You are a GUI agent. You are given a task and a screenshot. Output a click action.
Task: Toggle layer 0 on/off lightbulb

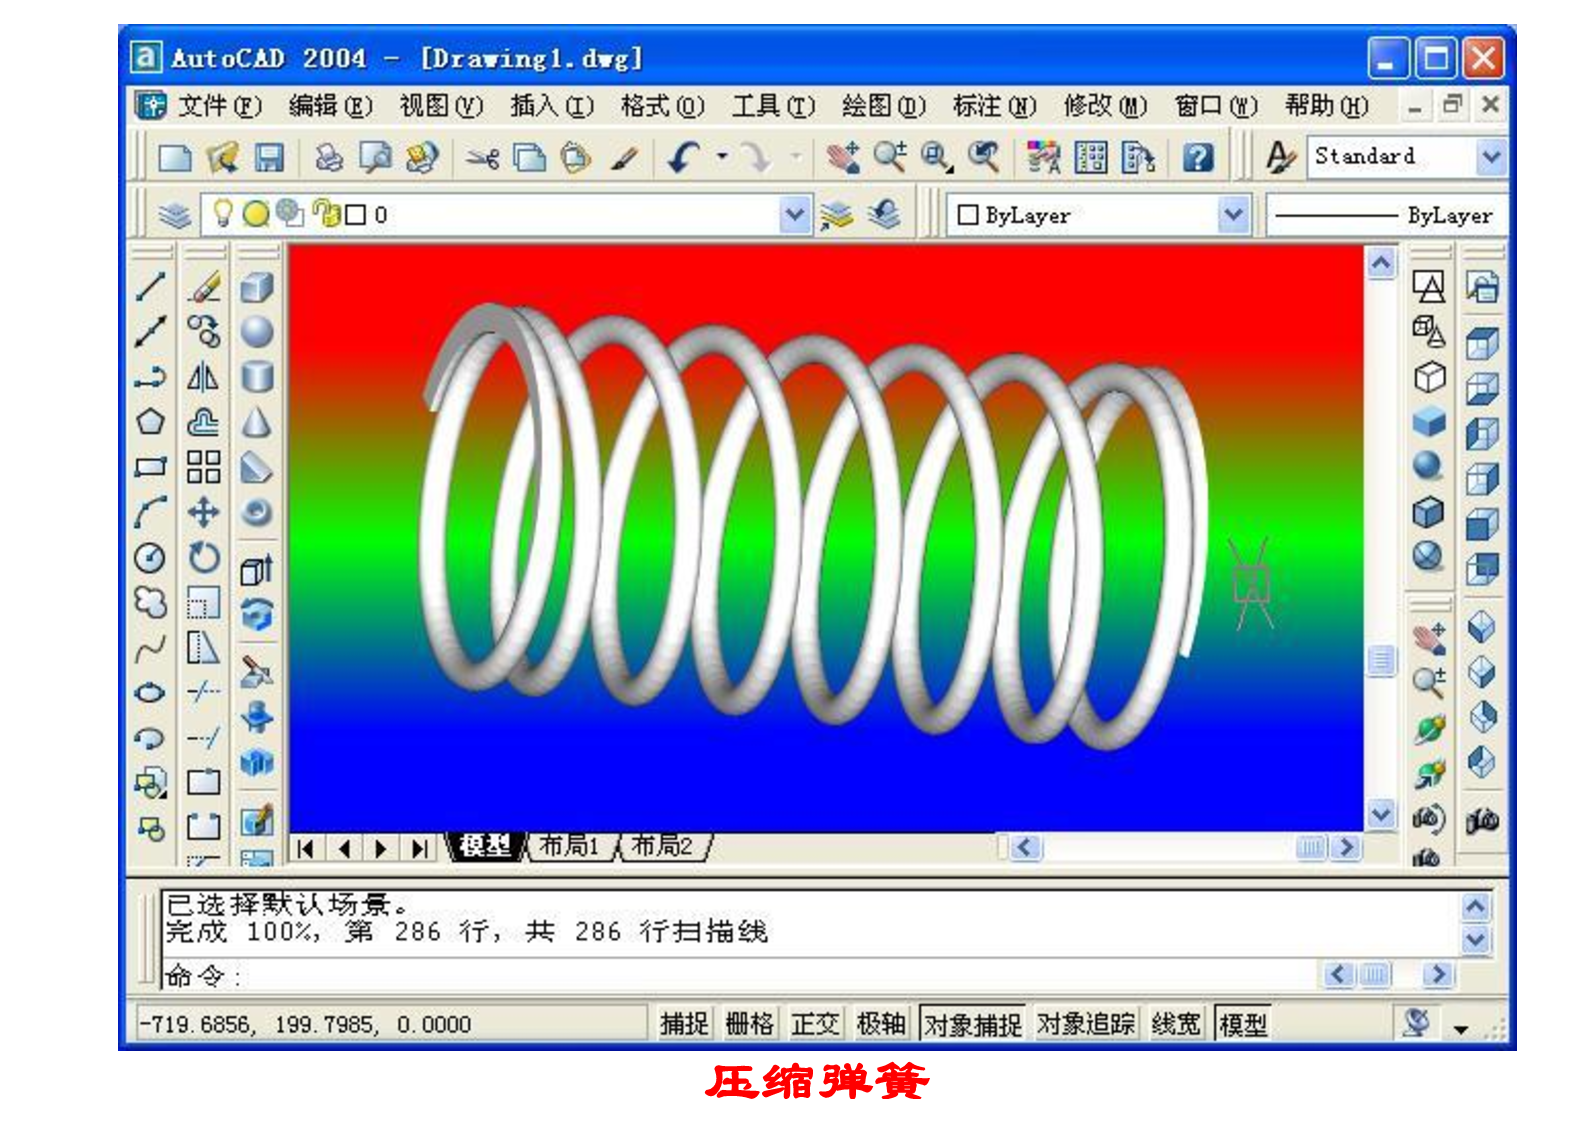[223, 214]
